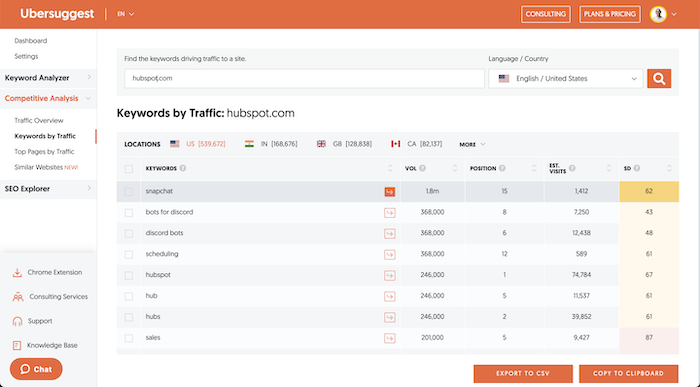Open the account menu chevron beside avatar
Viewport: 700px width, 387px height.
coord(674,14)
